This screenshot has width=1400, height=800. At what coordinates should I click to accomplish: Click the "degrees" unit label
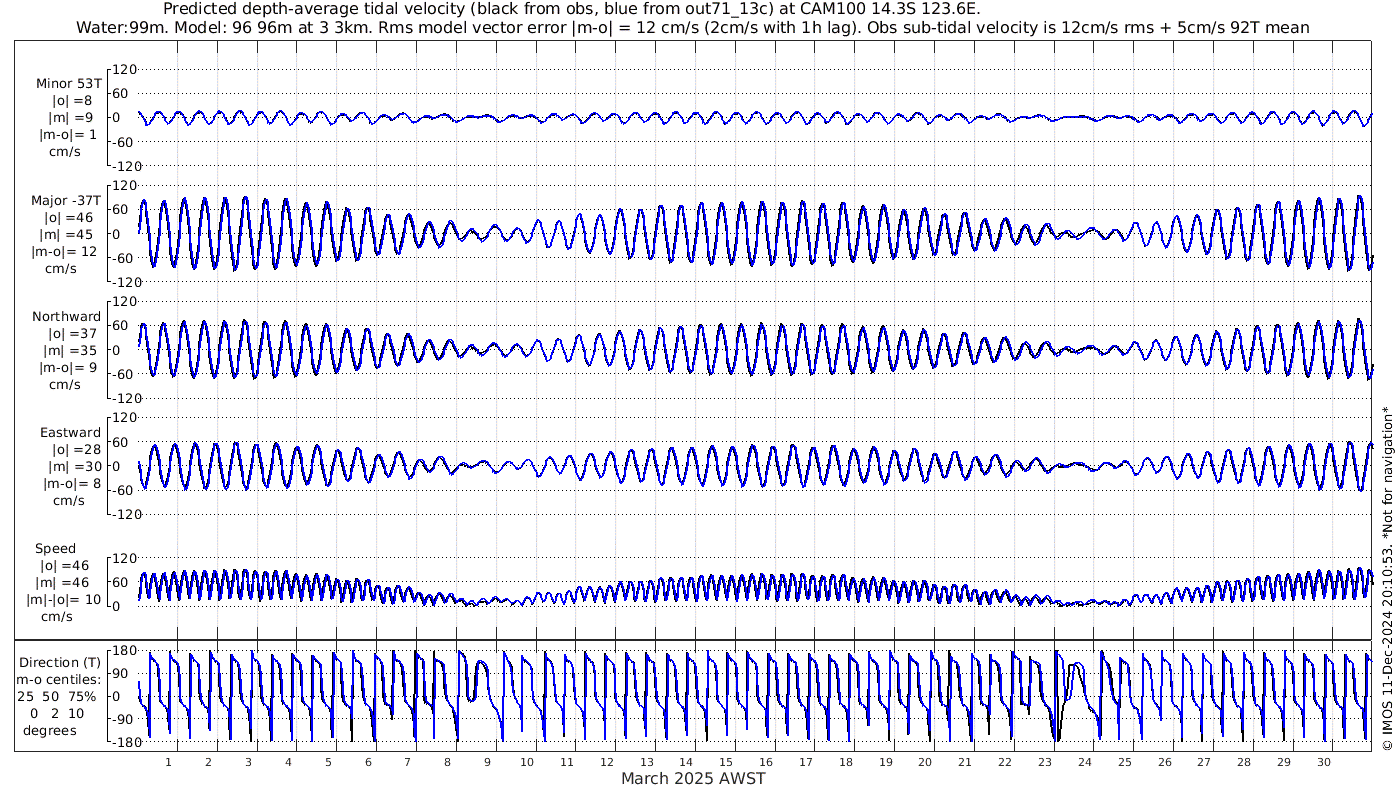coord(50,730)
